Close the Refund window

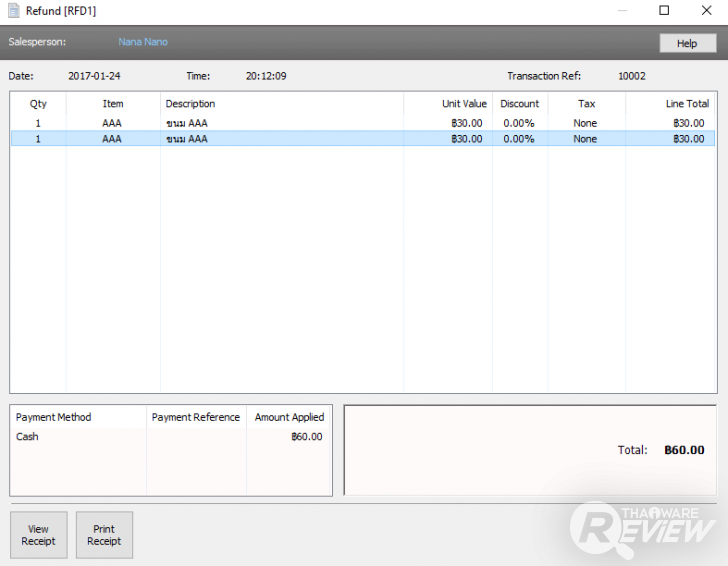(707, 10)
